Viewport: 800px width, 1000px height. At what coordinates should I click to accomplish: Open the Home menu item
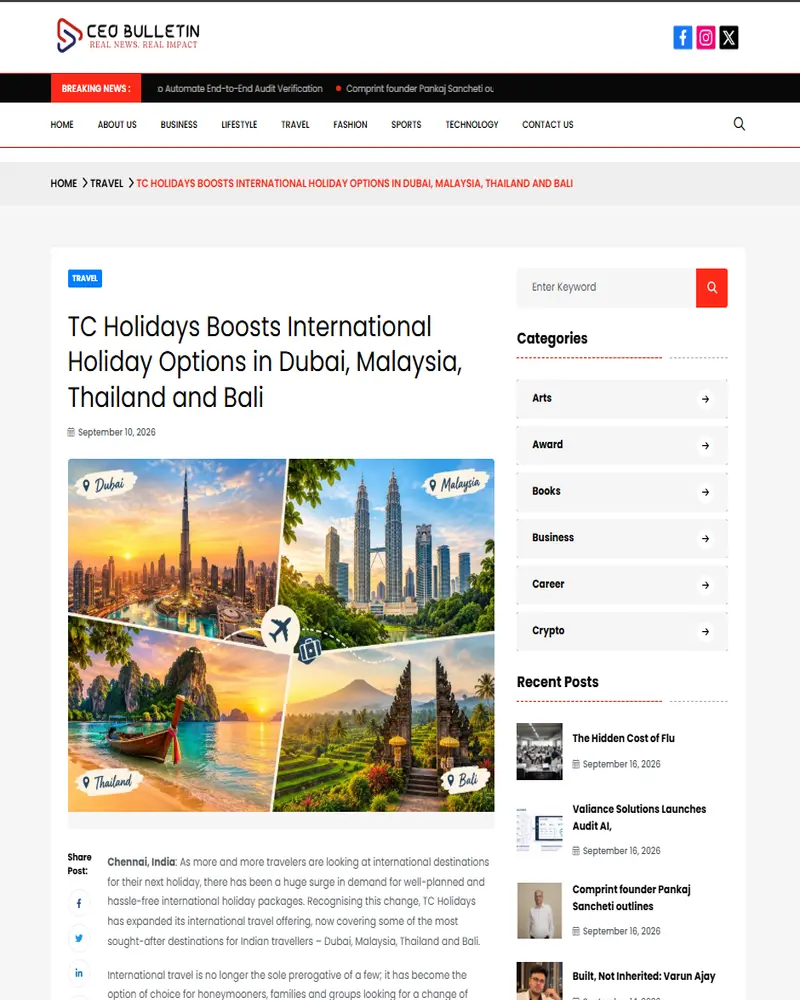tap(62, 125)
